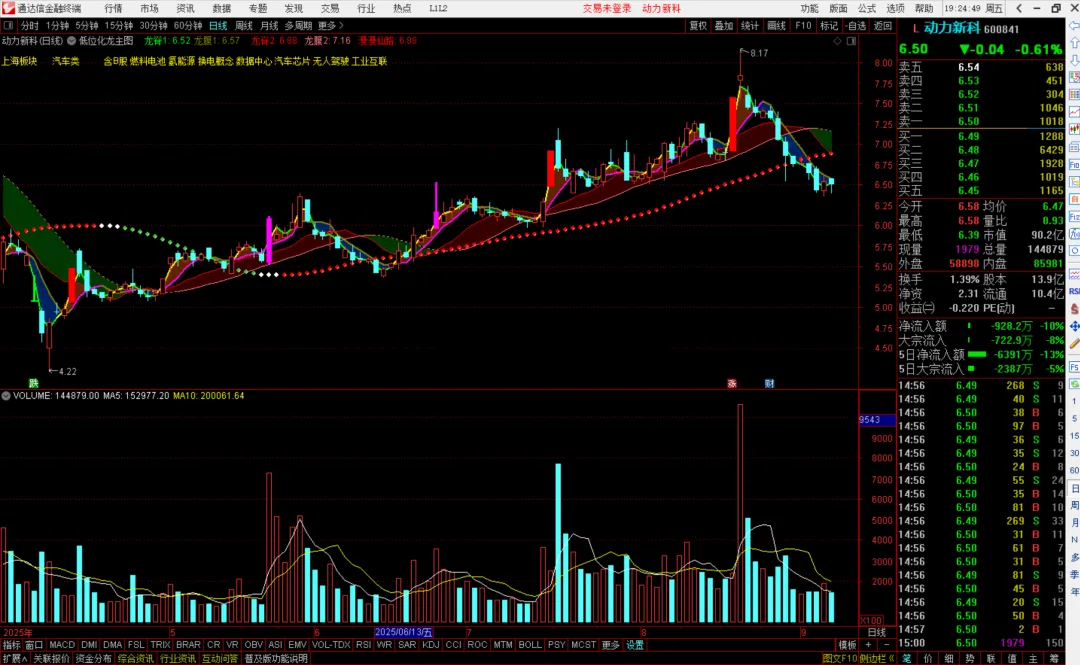Click the back arrow in title bar
The image size is (1080, 665).
pos(1019,8)
